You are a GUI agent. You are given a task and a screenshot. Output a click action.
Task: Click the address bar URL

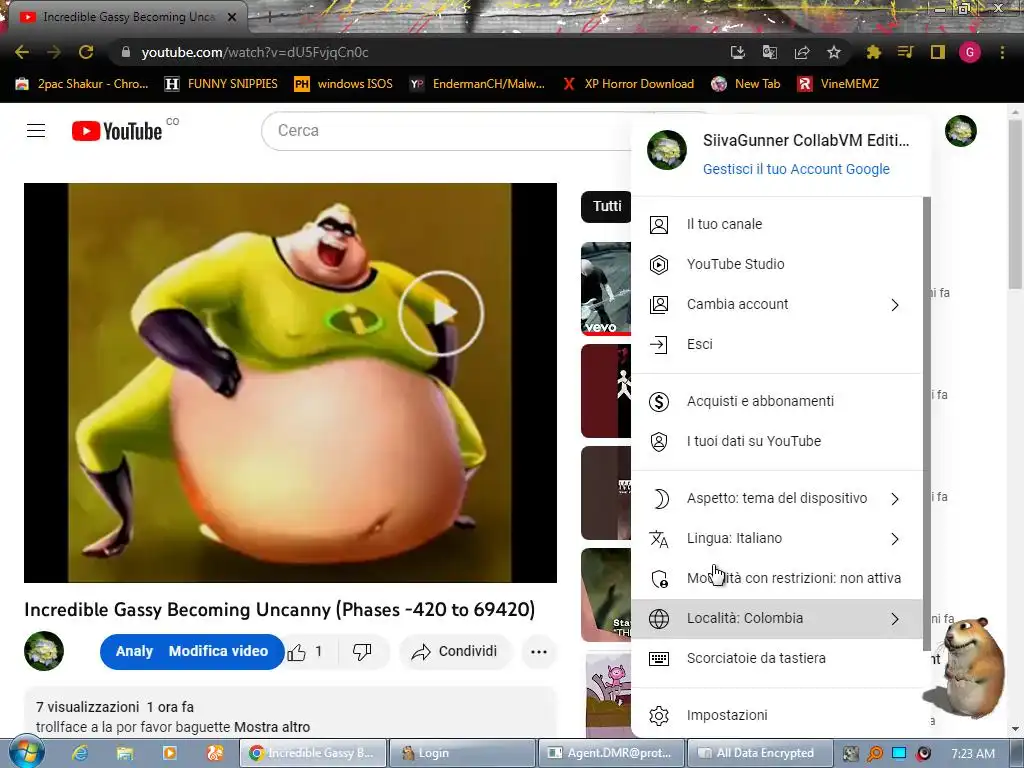255,52
